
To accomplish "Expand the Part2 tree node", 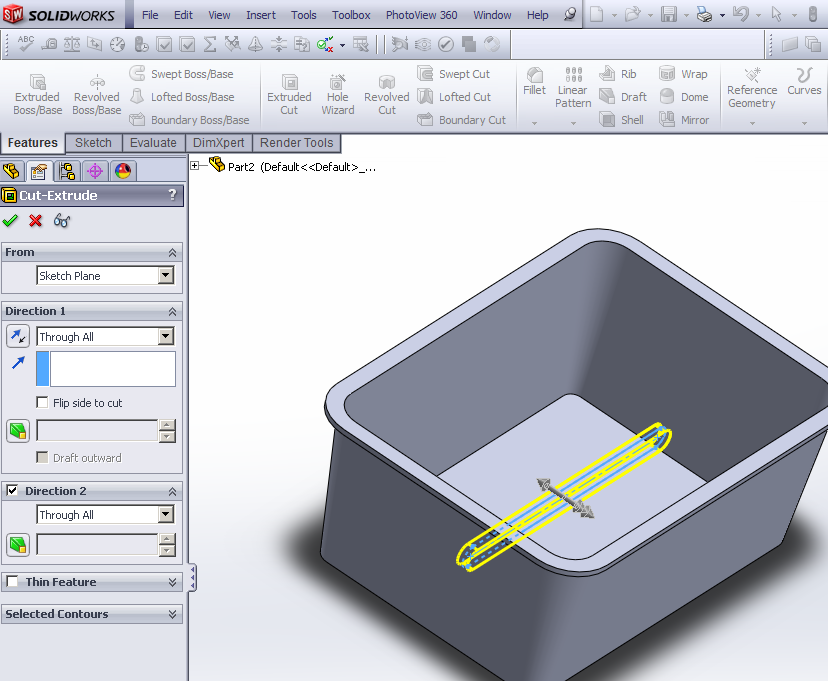I will [195, 166].
